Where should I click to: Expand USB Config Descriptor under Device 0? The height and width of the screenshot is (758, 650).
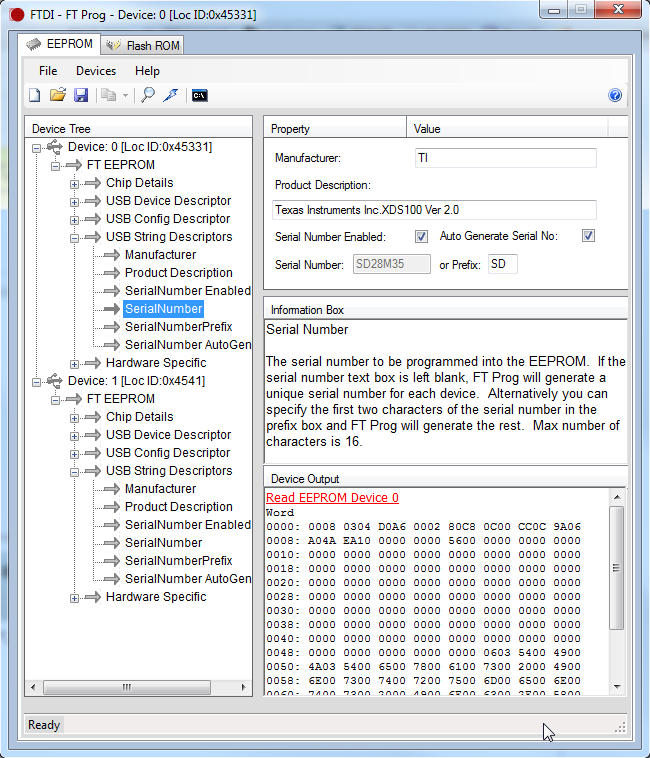[x=74, y=220]
